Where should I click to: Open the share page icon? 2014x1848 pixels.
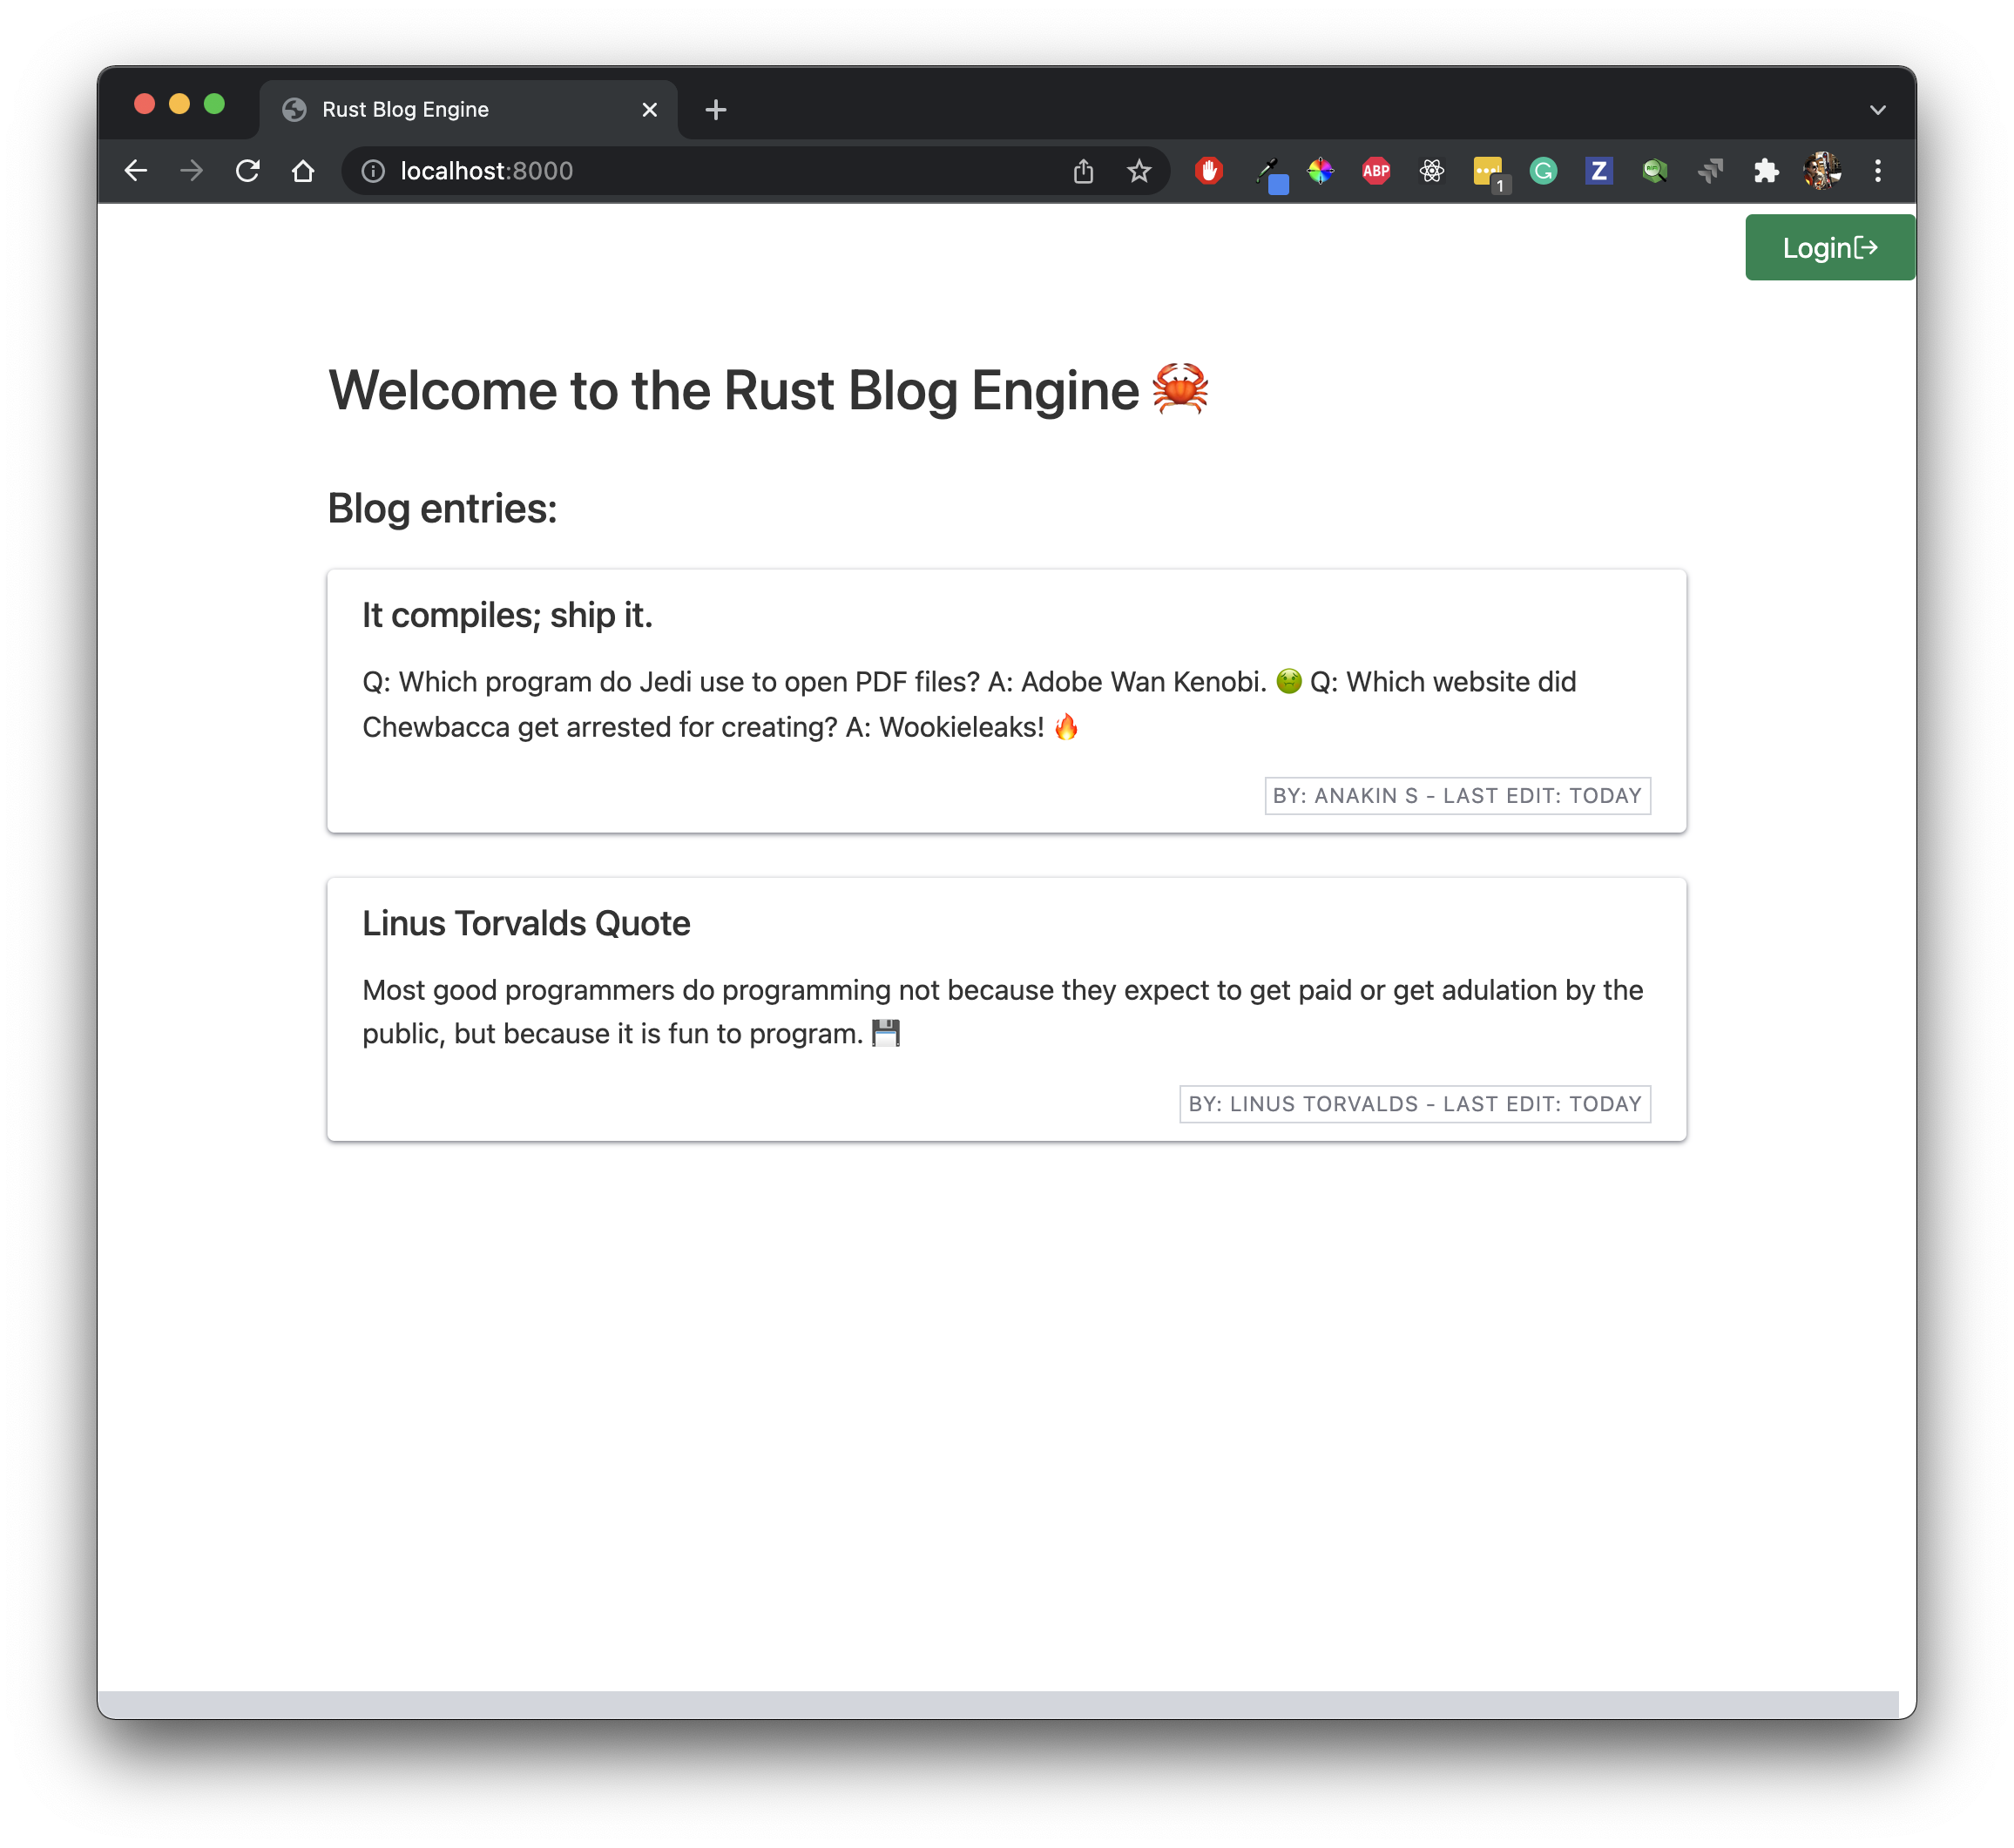click(x=1083, y=171)
